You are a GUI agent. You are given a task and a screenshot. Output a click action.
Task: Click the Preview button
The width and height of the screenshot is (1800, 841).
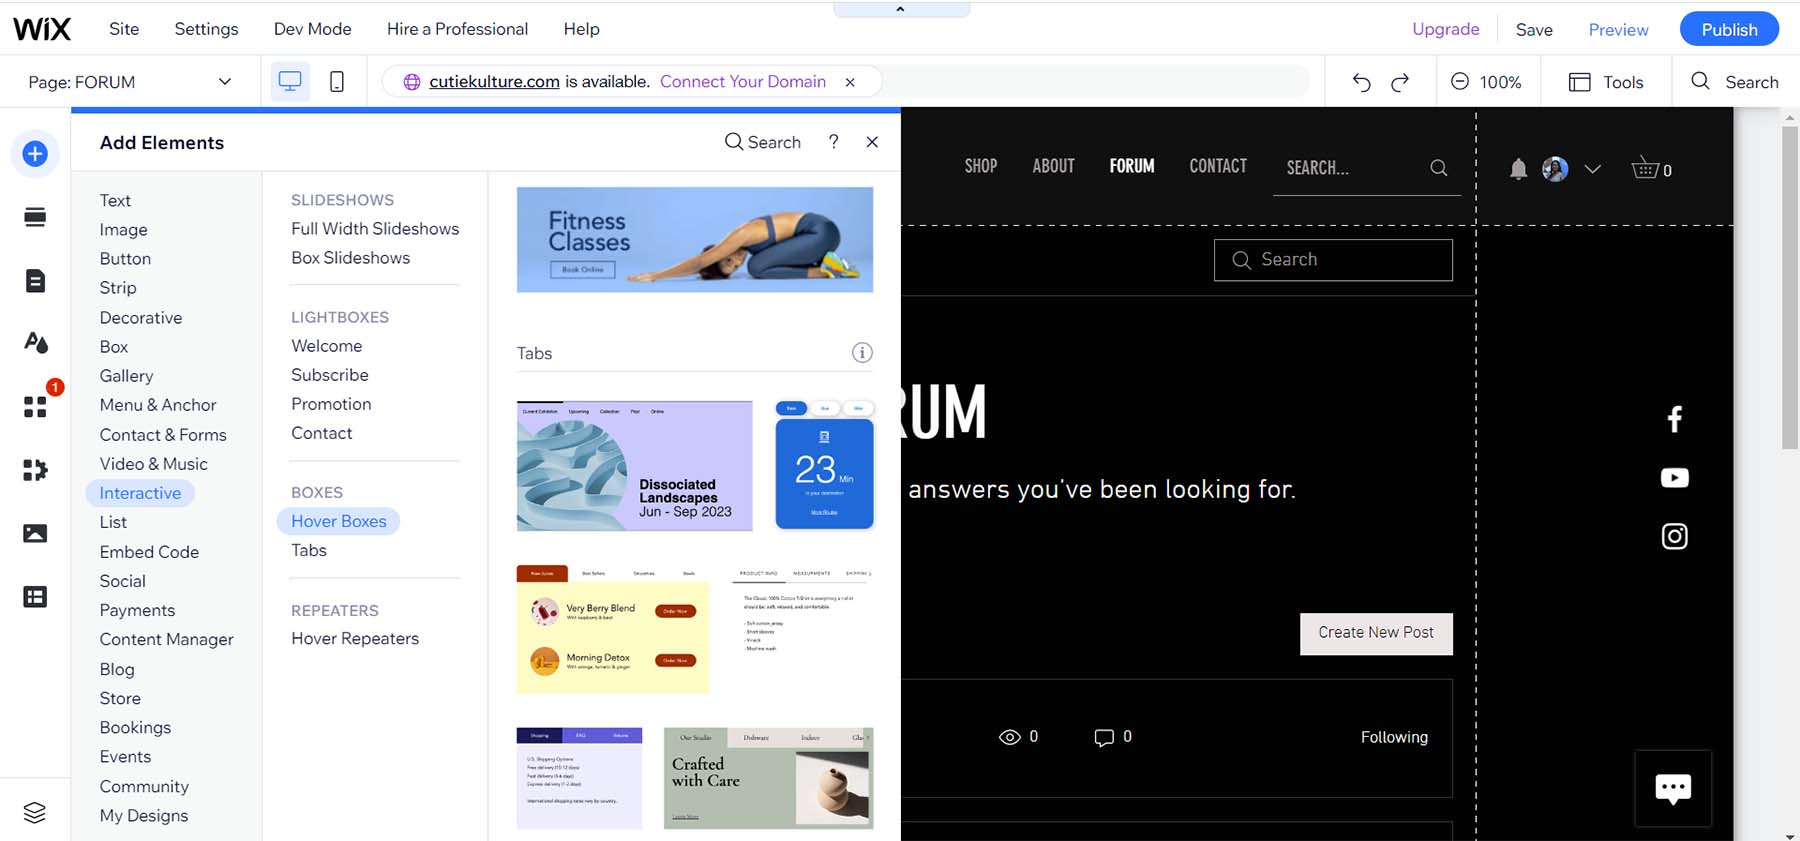click(x=1618, y=29)
